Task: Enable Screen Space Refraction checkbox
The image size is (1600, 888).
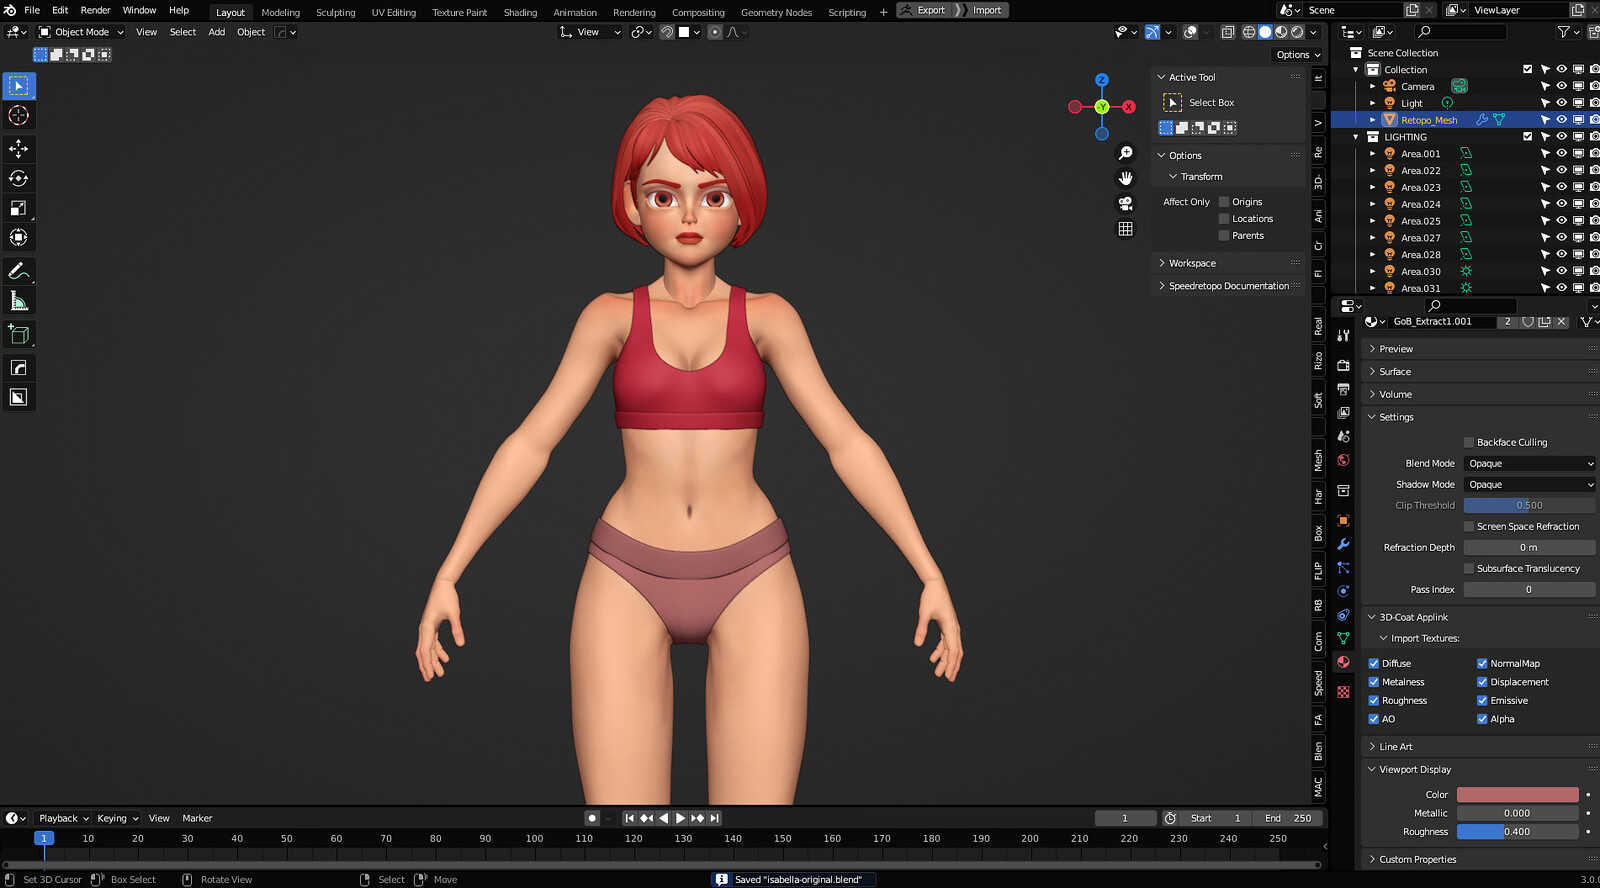Action: [1469, 526]
